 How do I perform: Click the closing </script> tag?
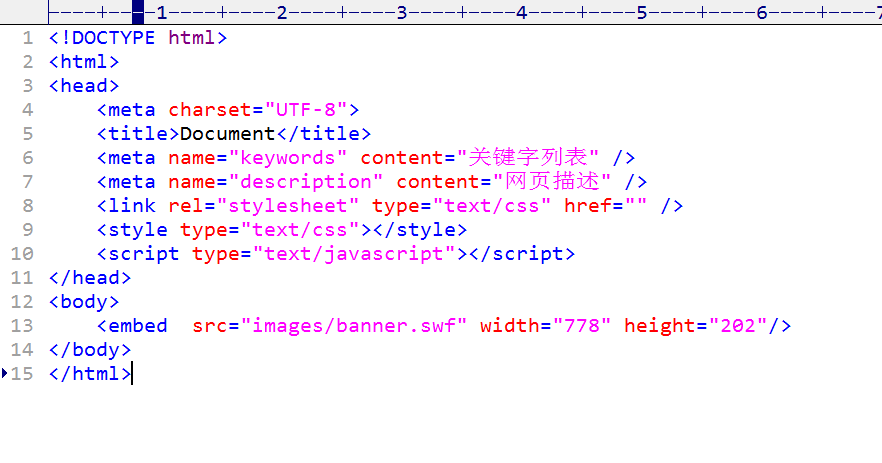(521, 254)
